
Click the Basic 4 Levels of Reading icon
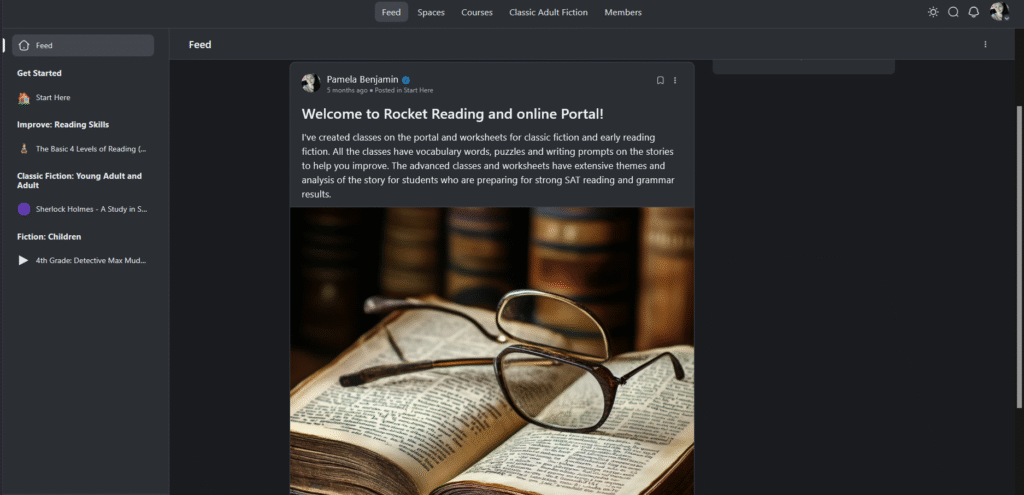[24, 149]
